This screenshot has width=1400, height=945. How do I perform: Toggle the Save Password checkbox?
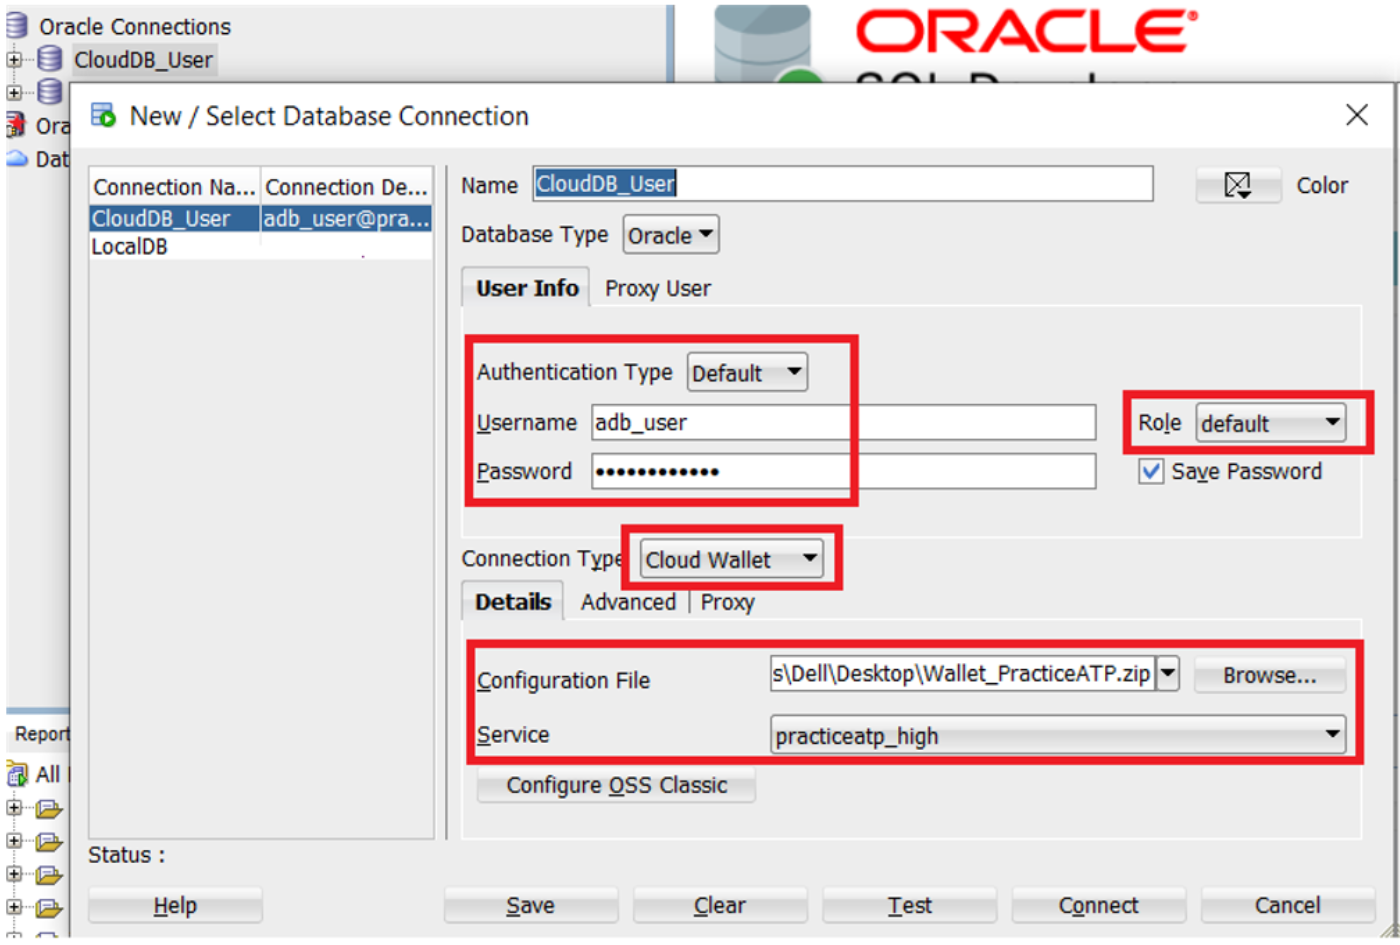coord(1151,472)
